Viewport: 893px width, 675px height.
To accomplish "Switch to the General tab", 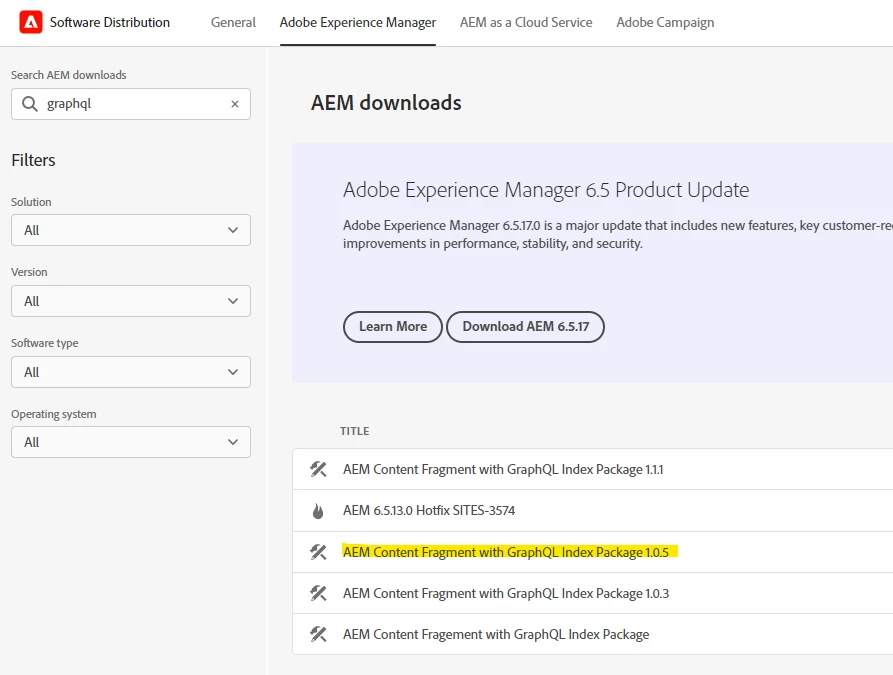I will coord(234,22).
